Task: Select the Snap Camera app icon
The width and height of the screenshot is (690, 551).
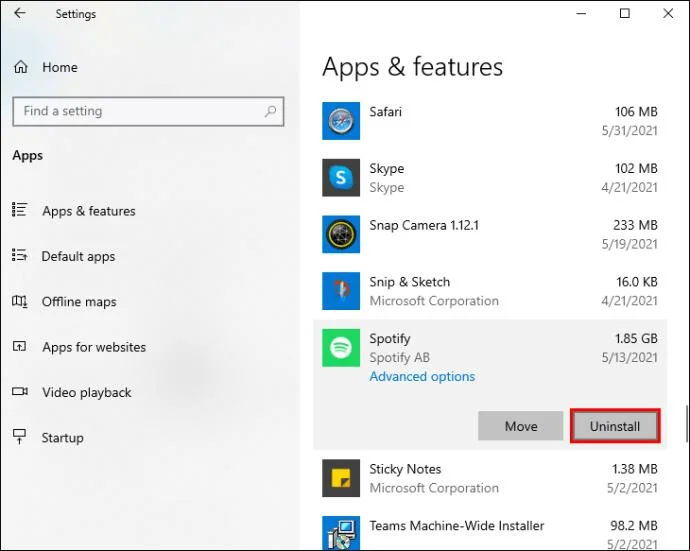Action: (341, 234)
